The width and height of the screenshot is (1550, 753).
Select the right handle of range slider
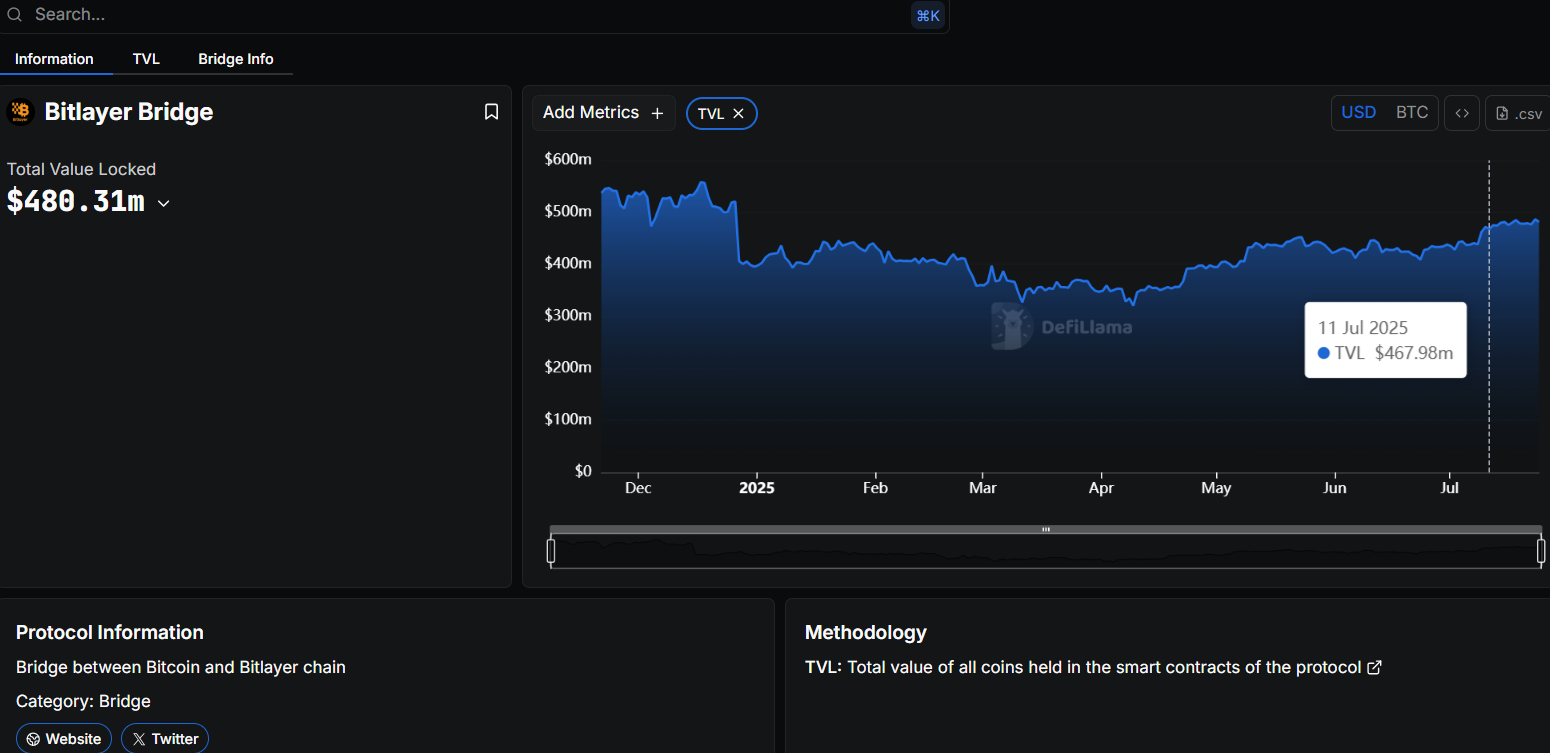pyautogui.click(x=1541, y=550)
